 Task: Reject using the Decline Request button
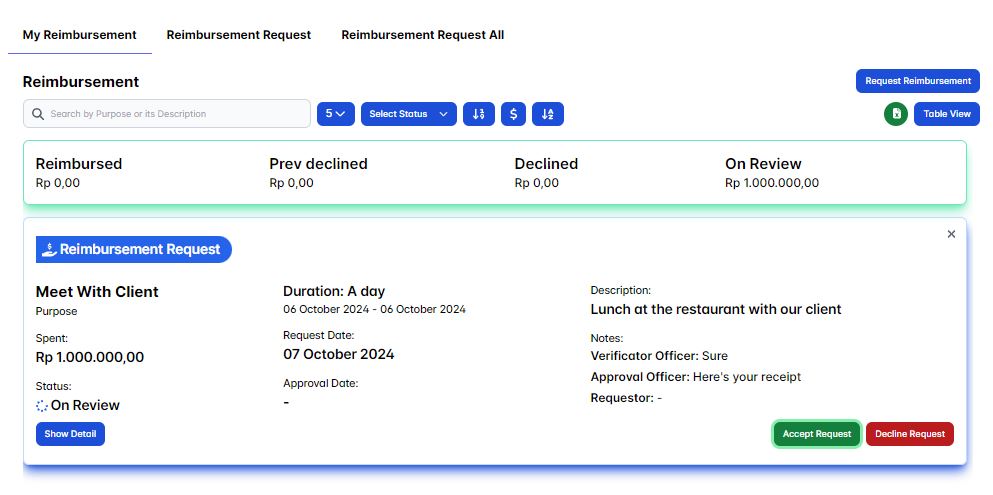point(909,434)
